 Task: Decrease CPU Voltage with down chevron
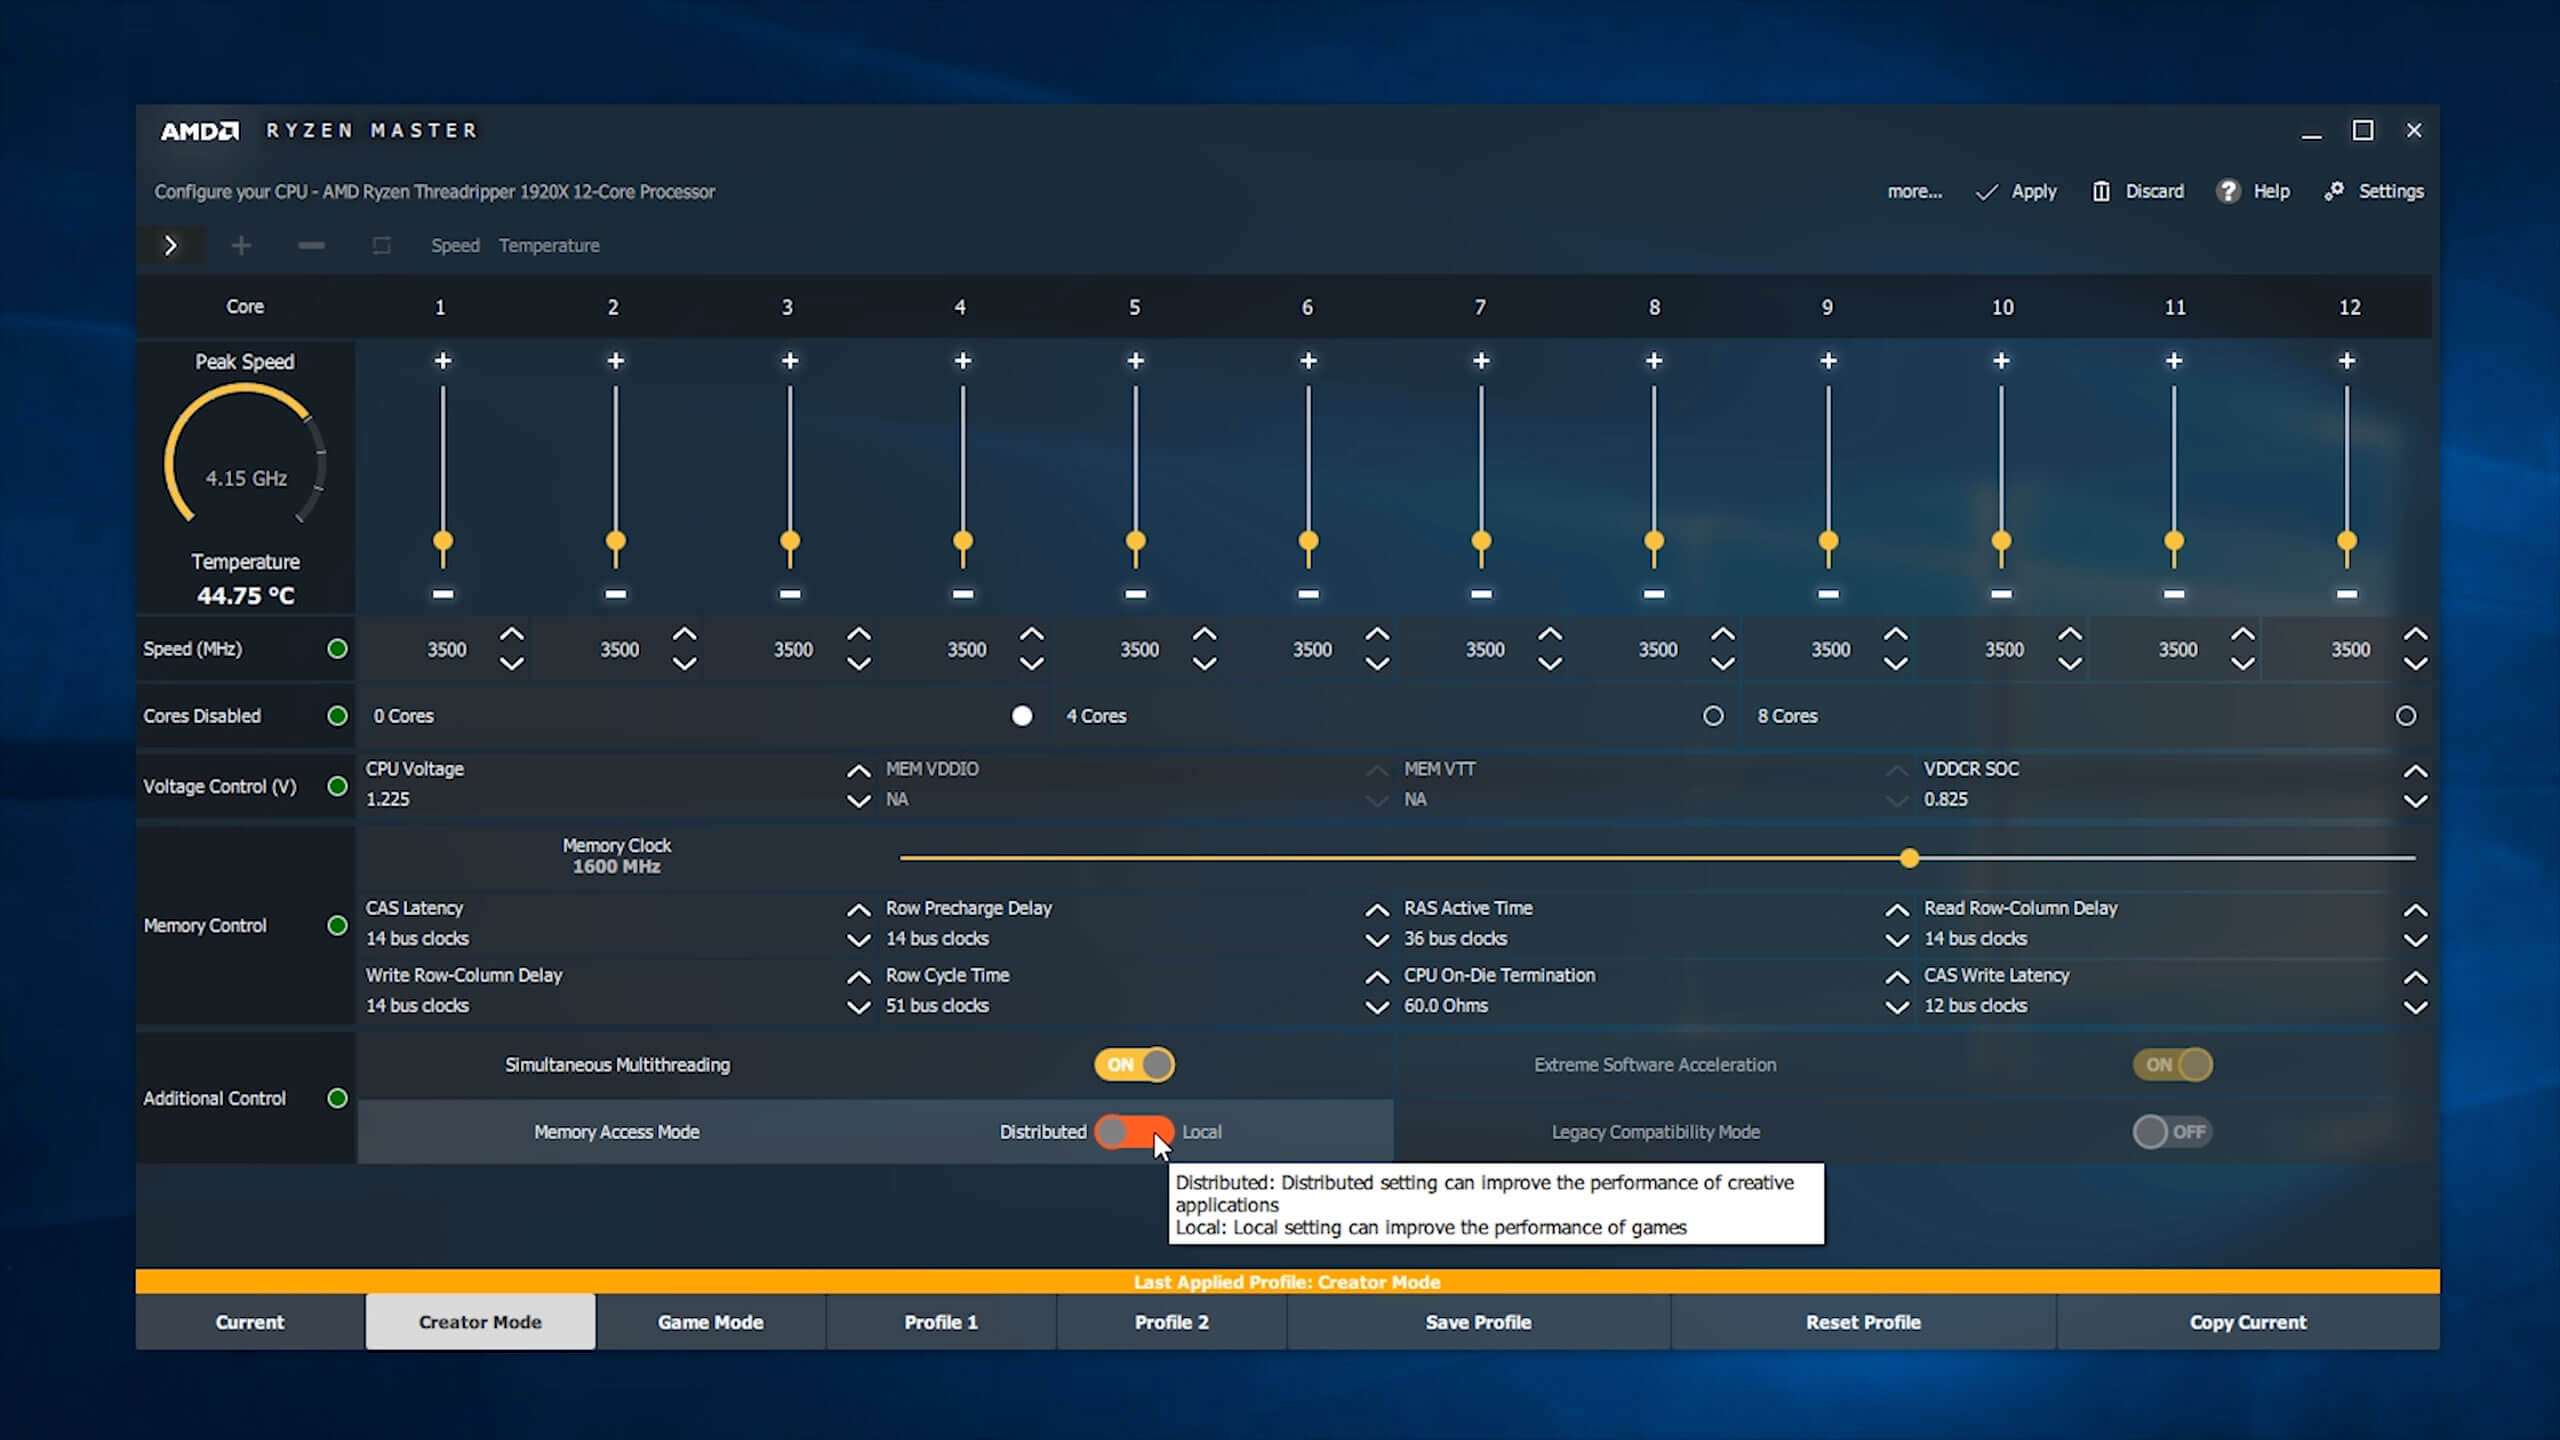(858, 801)
